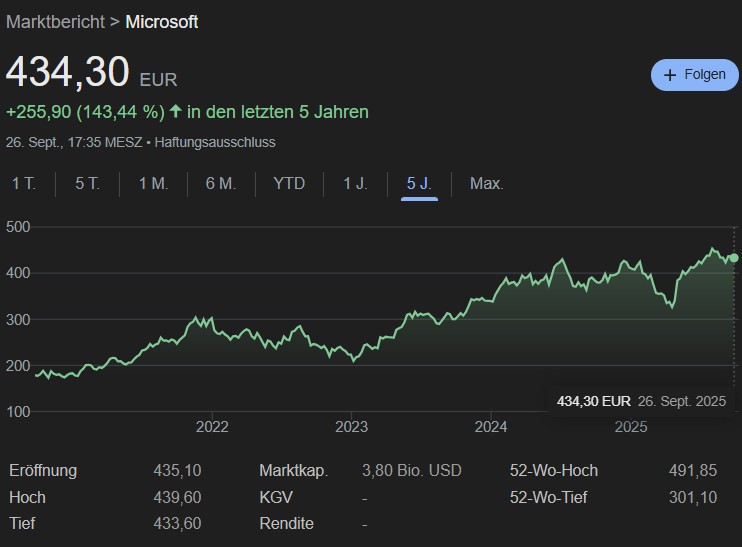This screenshot has width=742, height=547.
Task: Click the 500 y-axis label
Action: tap(18, 227)
